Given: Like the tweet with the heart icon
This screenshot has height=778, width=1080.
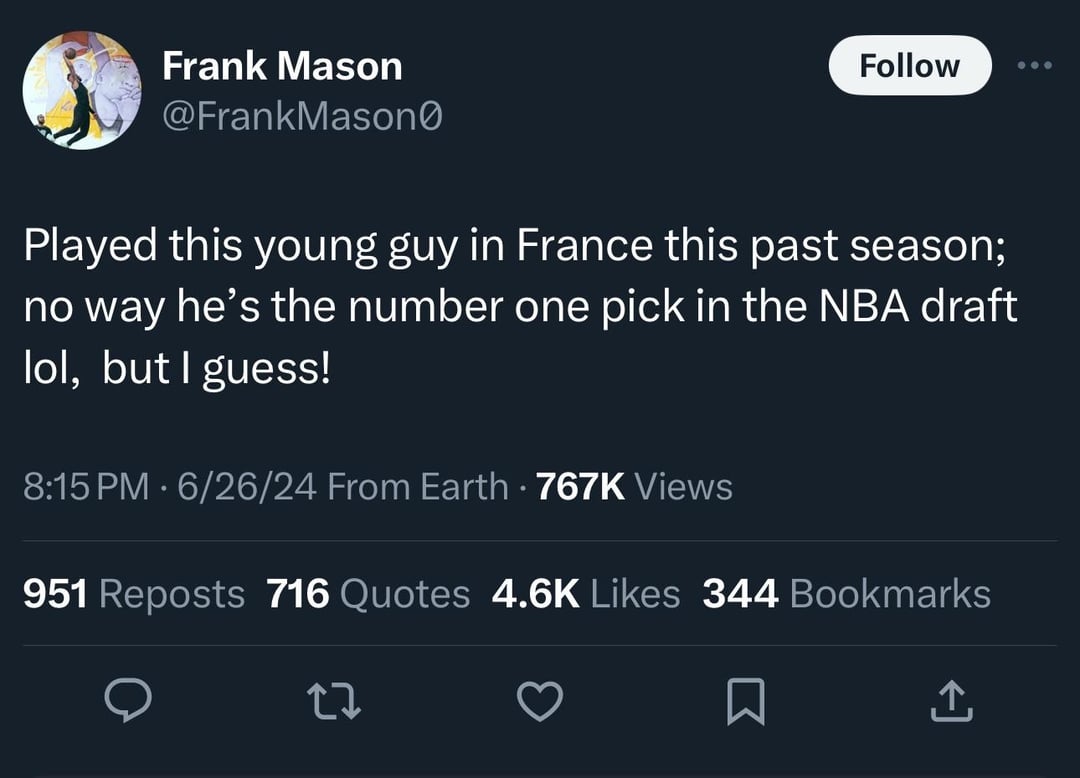Looking at the screenshot, I should coord(541,701).
